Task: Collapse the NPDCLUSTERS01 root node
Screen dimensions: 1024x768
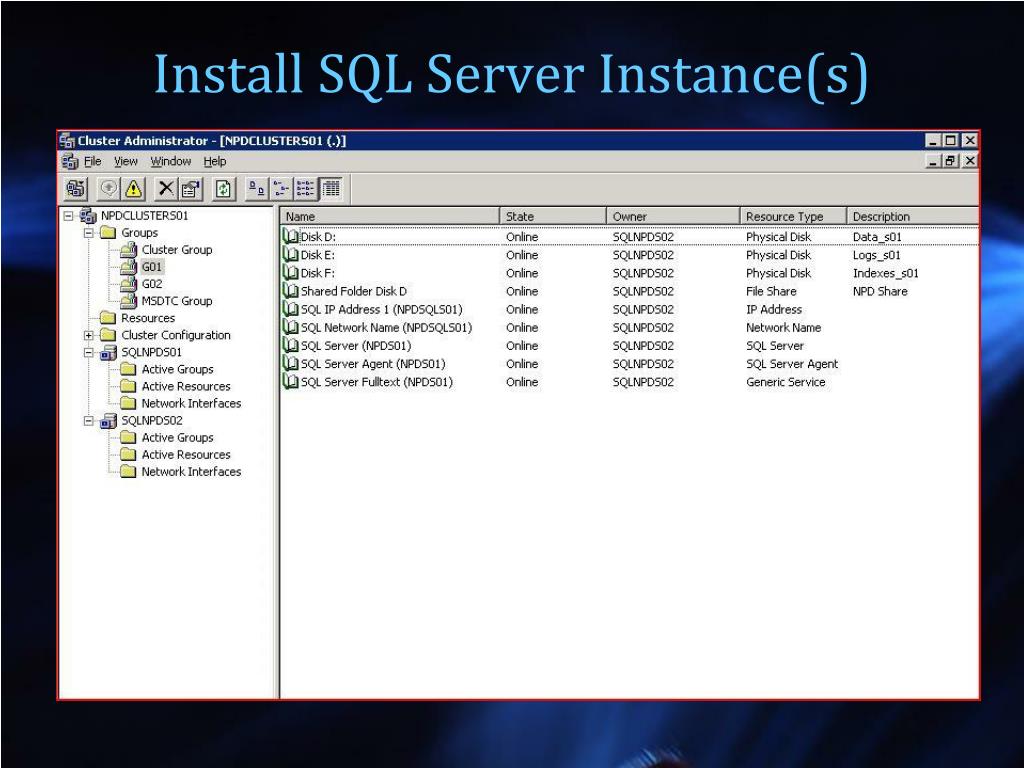Action: [68, 216]
